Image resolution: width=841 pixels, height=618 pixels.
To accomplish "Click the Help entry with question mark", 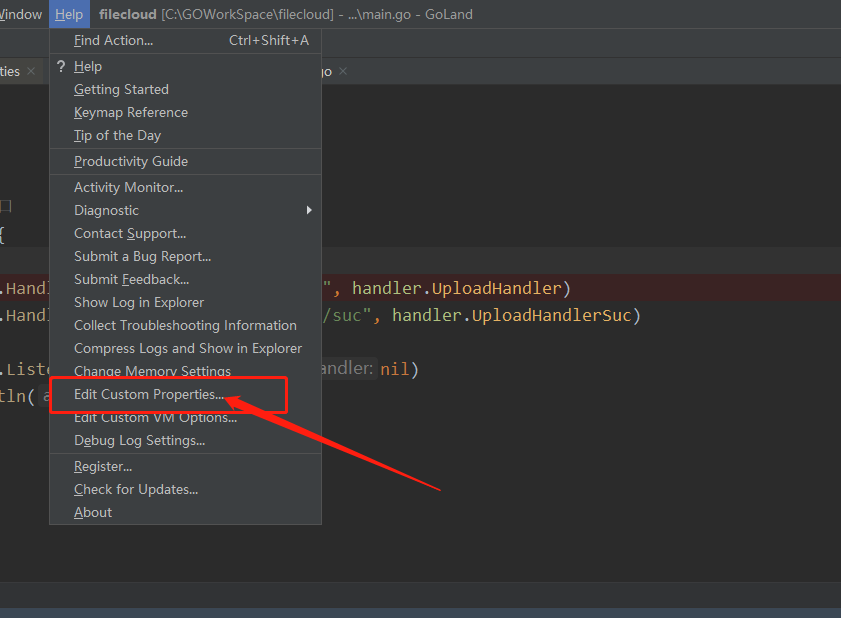I will coord(186,67).
